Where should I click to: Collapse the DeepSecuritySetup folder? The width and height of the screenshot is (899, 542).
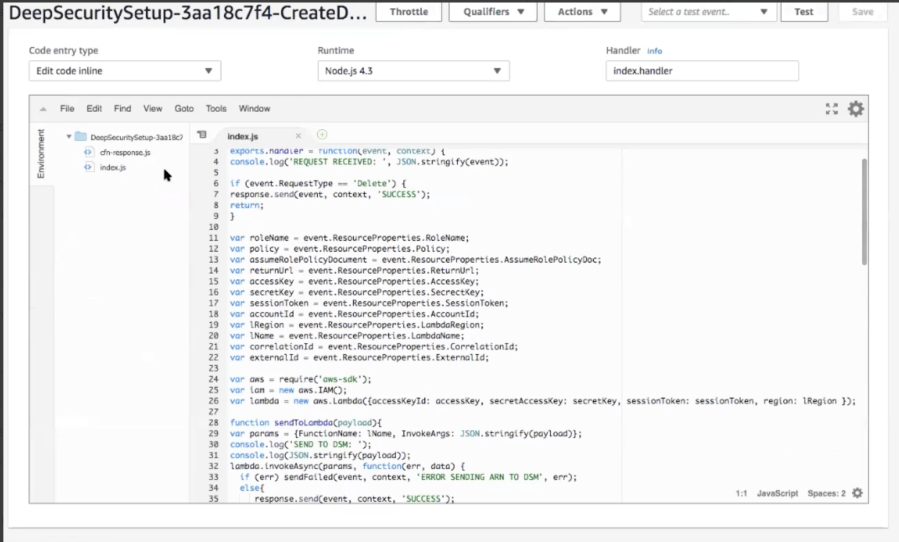[x=69, y=137]
